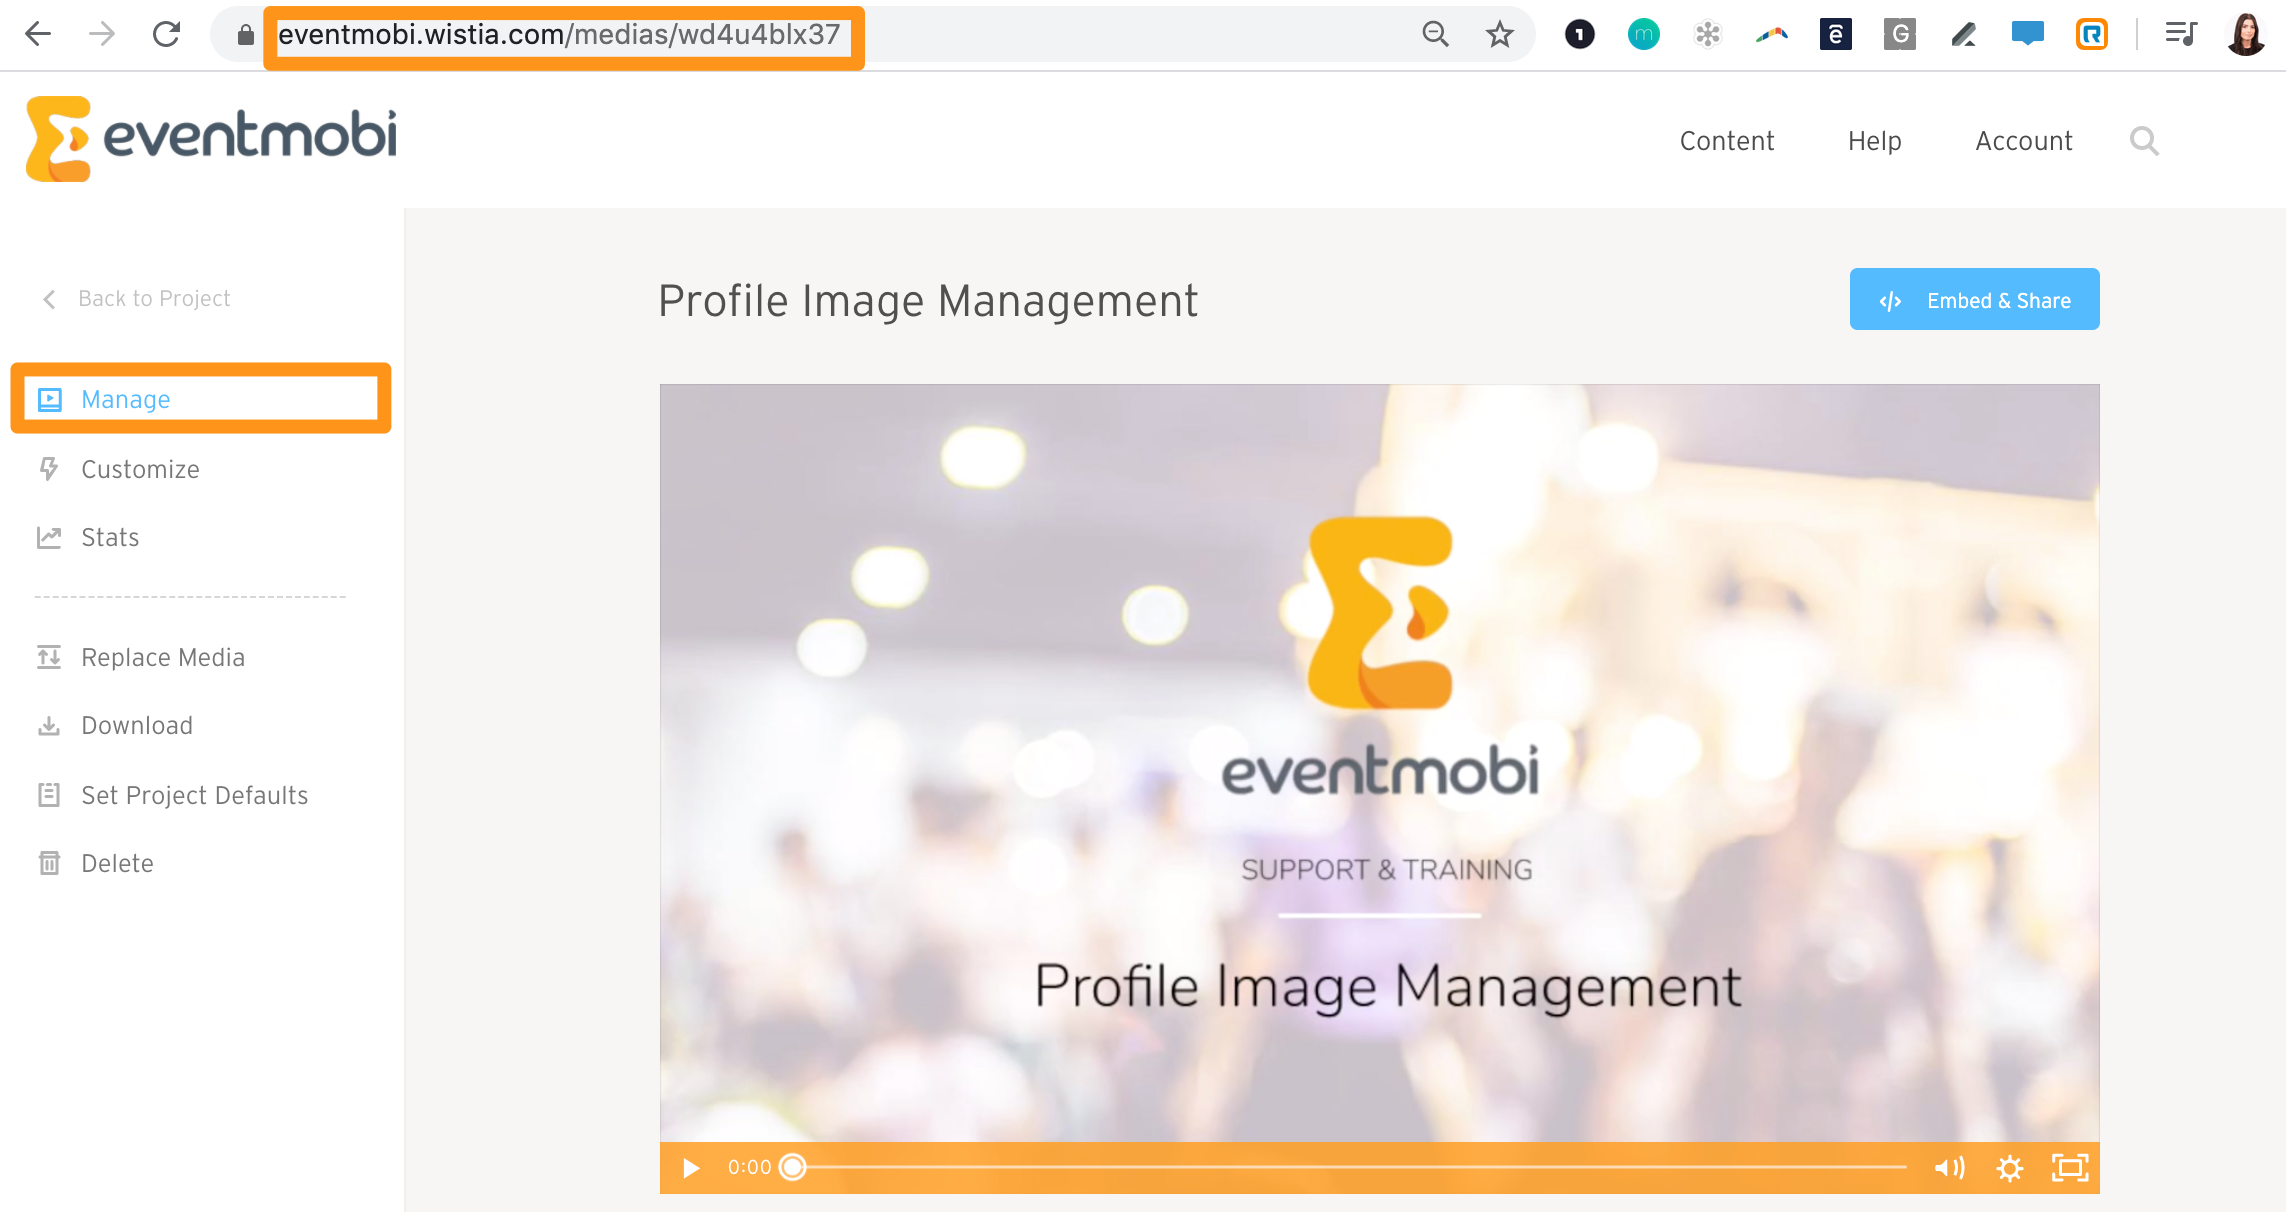The image size is (2286, 1212).
Task: Click the teal m extension icon
Action: [x=1643, y=35]
